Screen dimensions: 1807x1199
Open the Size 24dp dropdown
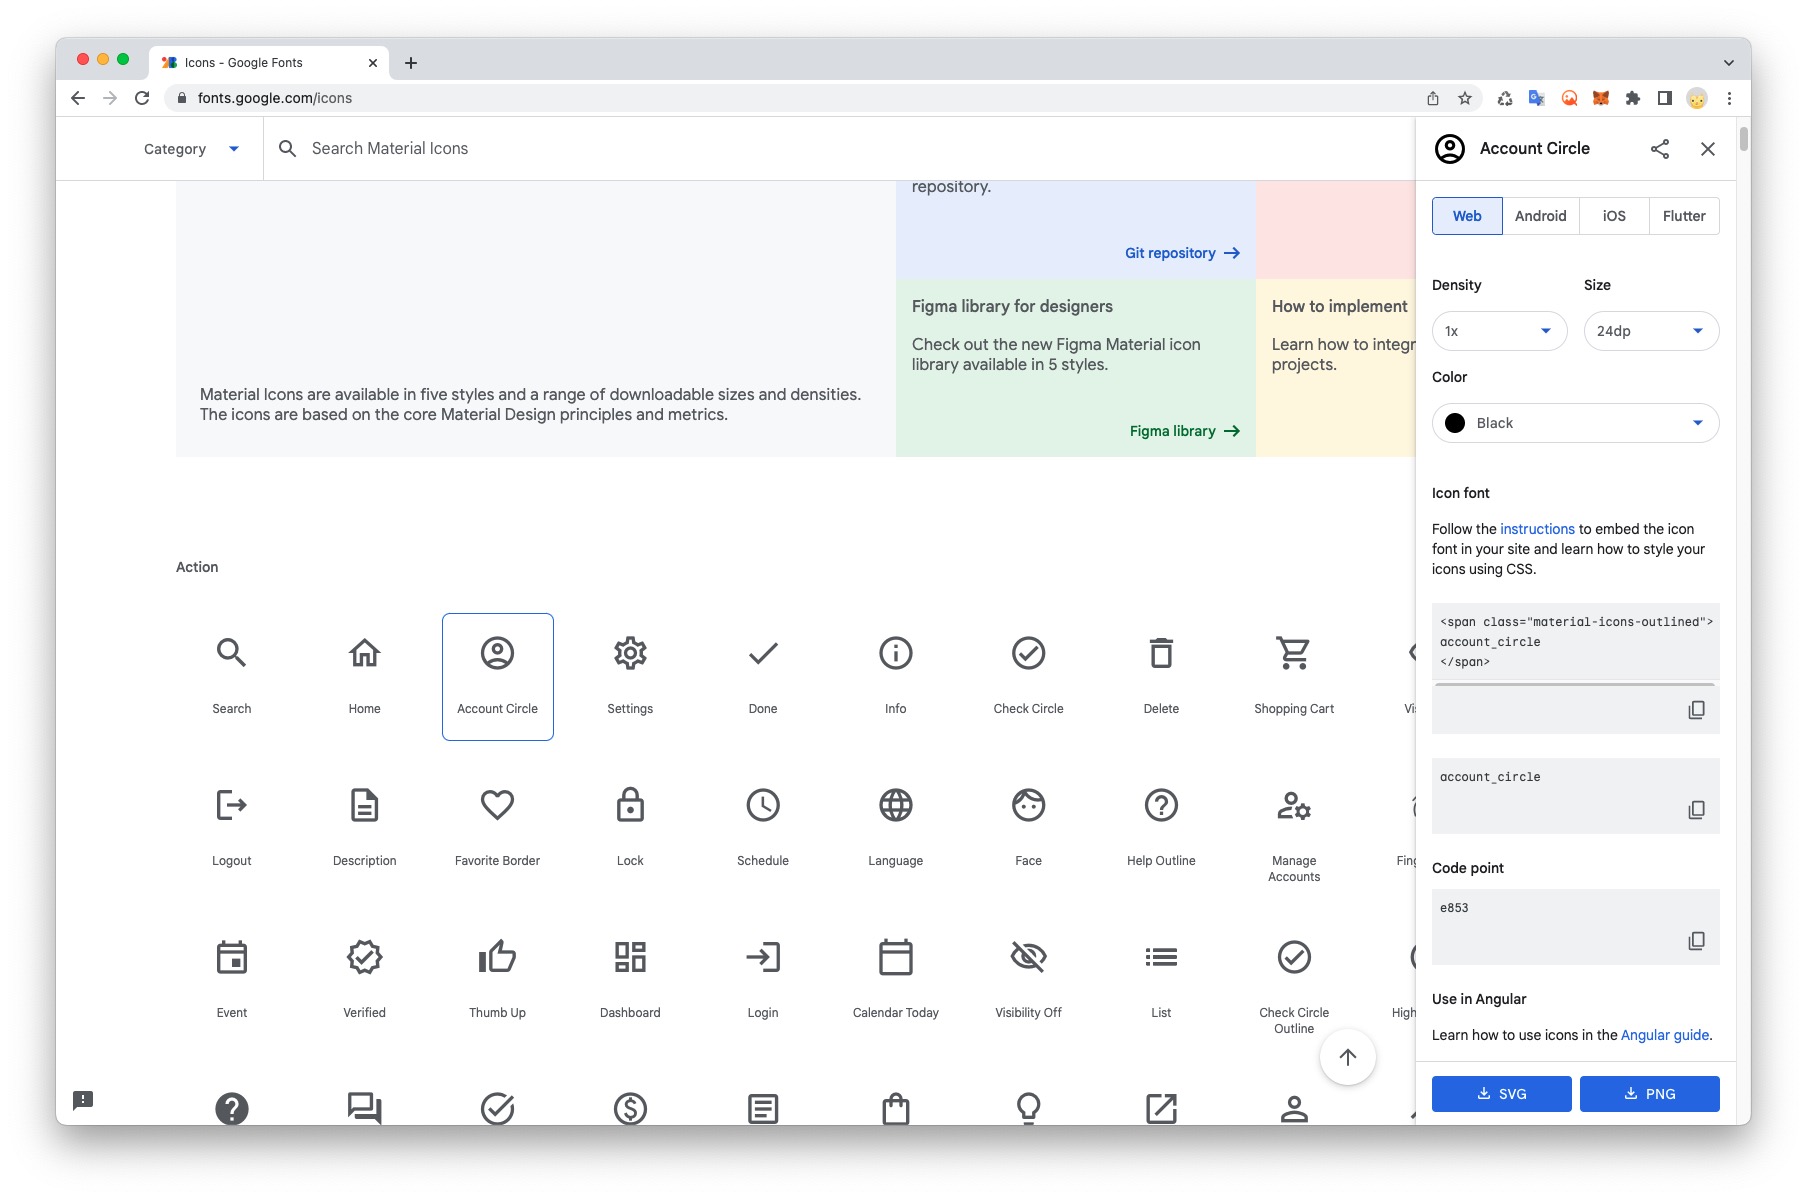1651,331
